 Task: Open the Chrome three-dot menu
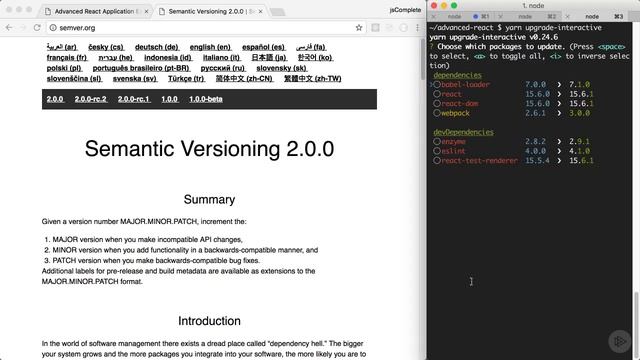tap(417, 28)
